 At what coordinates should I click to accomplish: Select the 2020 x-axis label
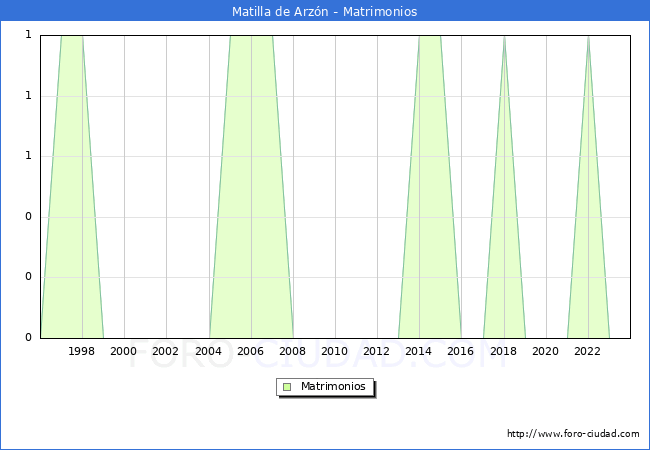click(x=545, y=351)
